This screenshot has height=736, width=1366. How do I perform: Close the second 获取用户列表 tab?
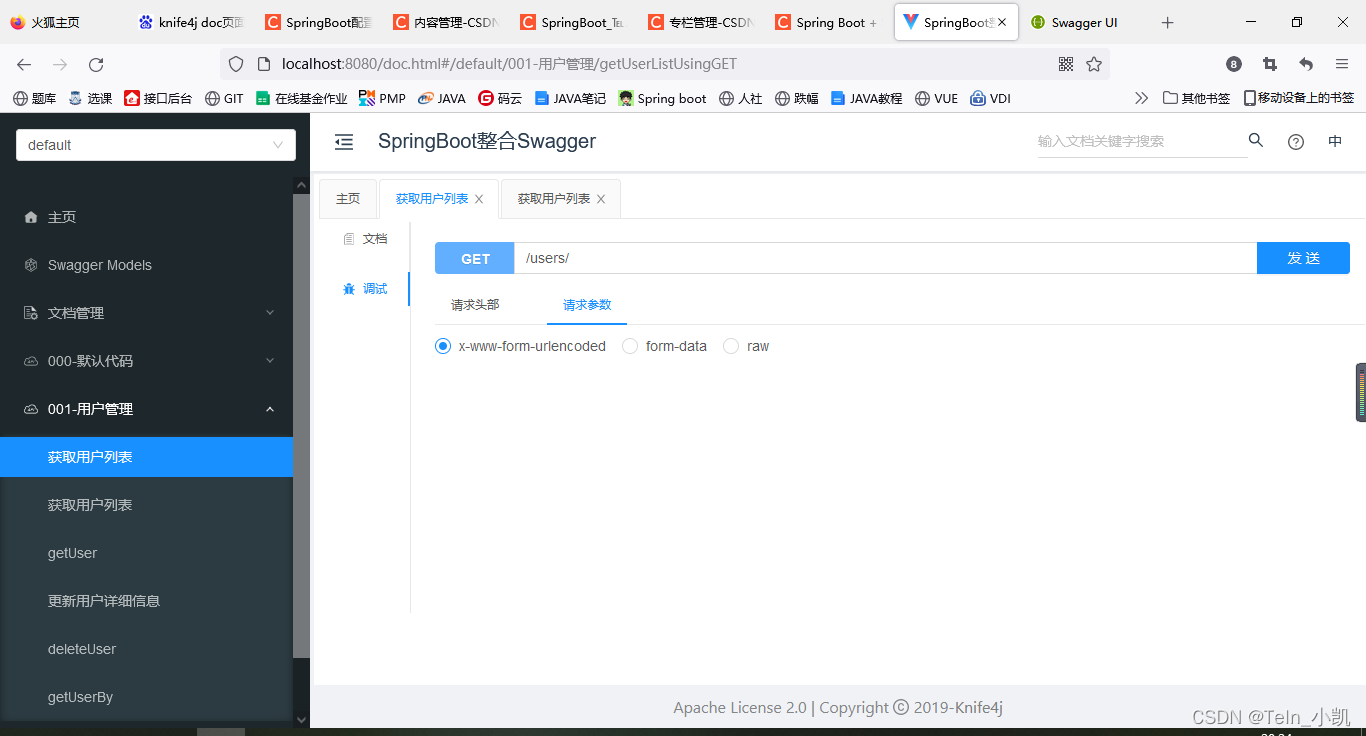coord(601,199)
